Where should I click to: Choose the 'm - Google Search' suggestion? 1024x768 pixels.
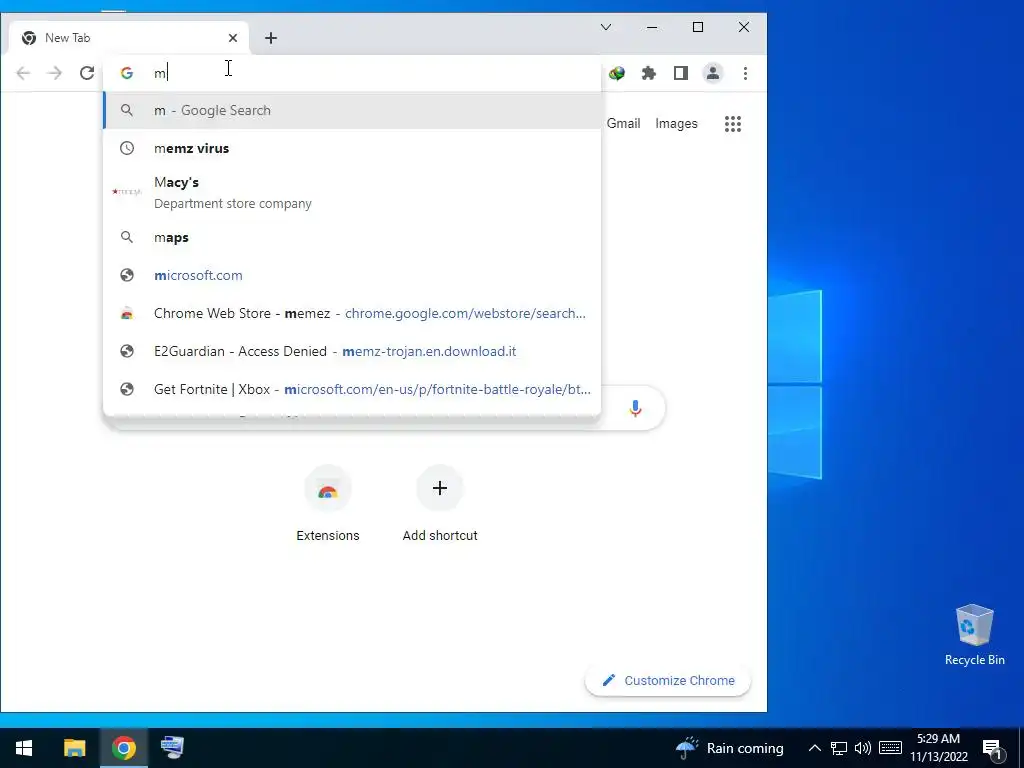point(352,110)
